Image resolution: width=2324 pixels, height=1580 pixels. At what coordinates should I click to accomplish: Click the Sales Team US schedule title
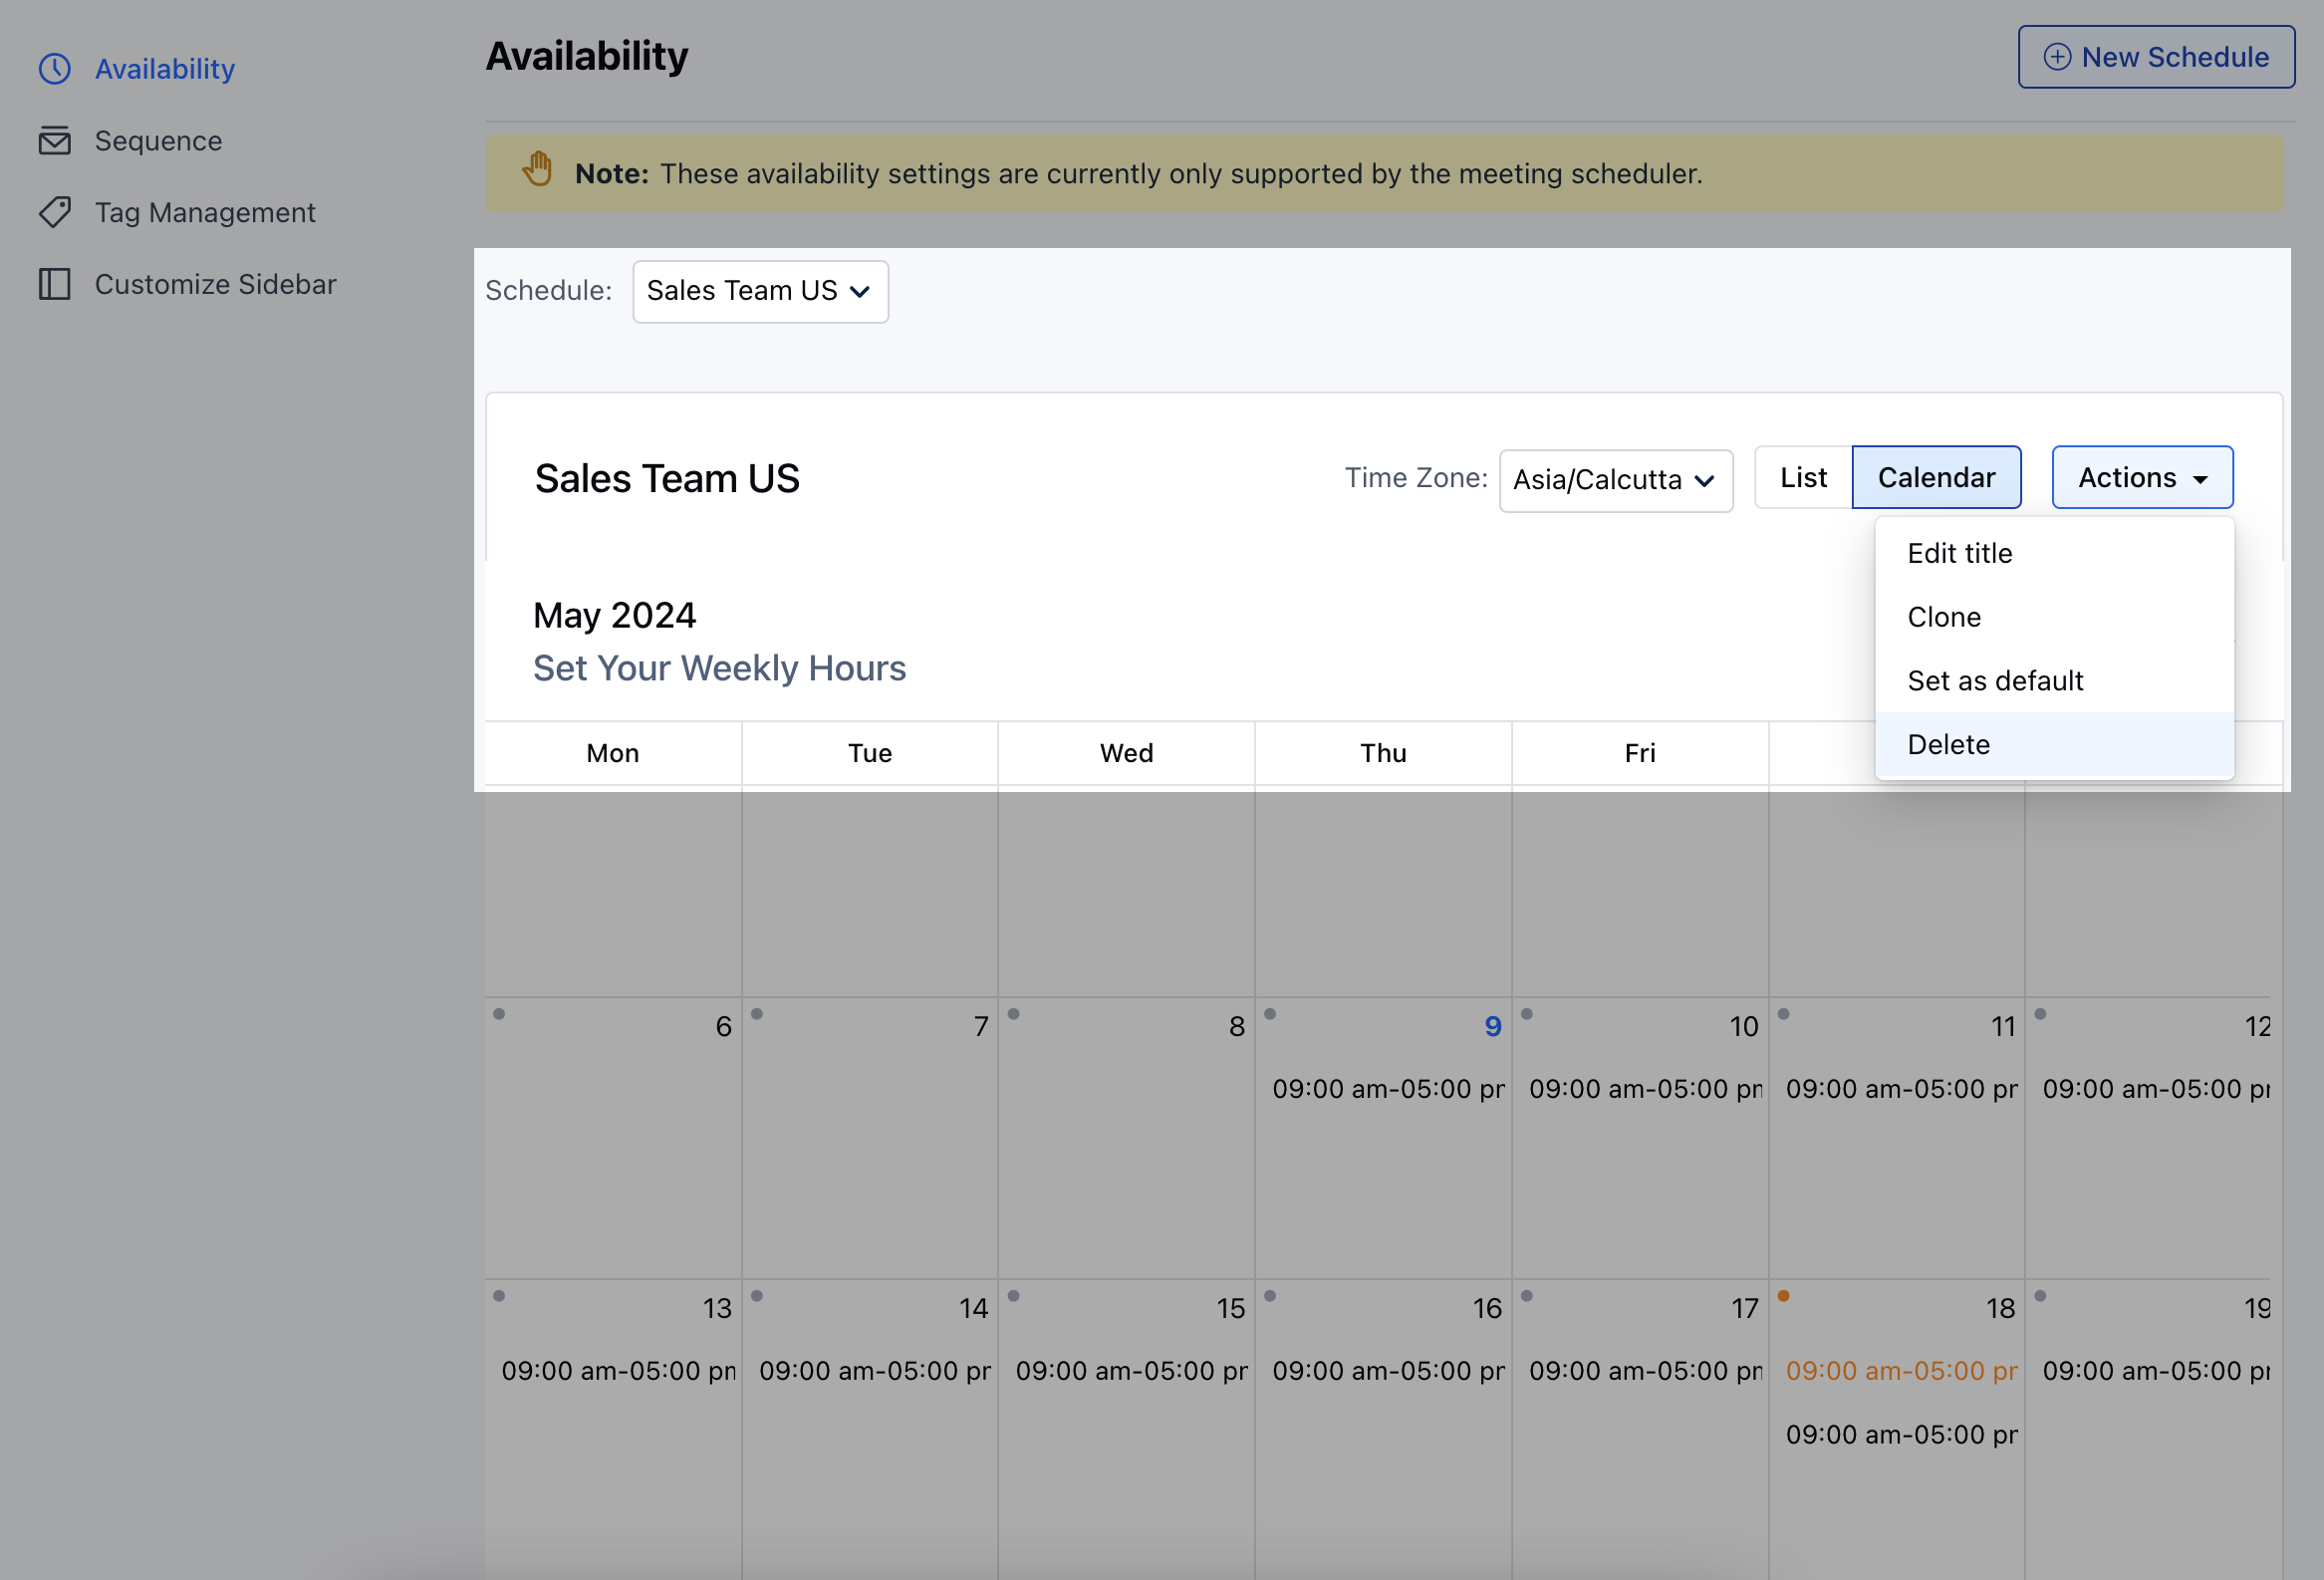tap(666, 479)
